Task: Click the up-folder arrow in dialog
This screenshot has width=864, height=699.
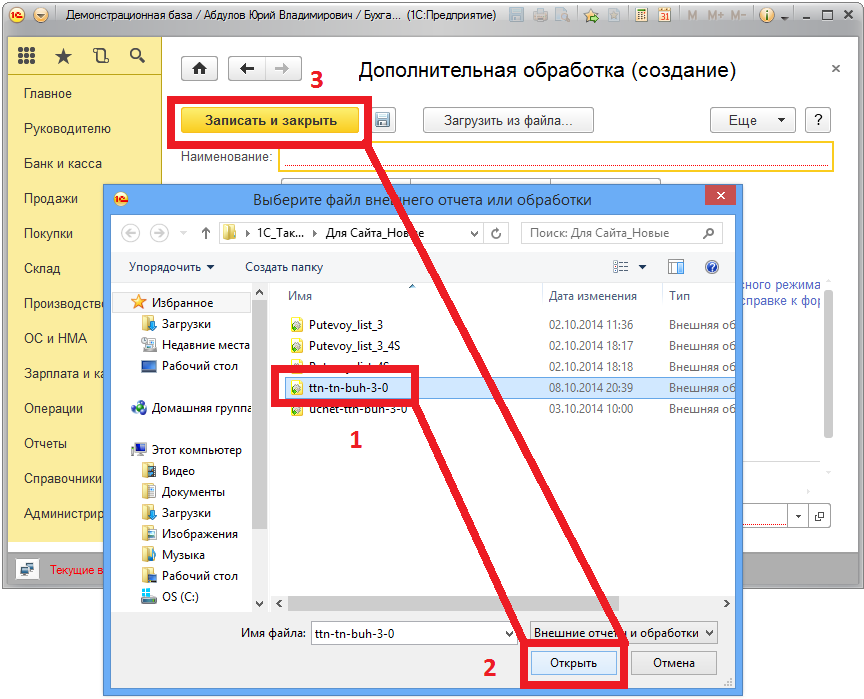Action: (x=206, y=233)
